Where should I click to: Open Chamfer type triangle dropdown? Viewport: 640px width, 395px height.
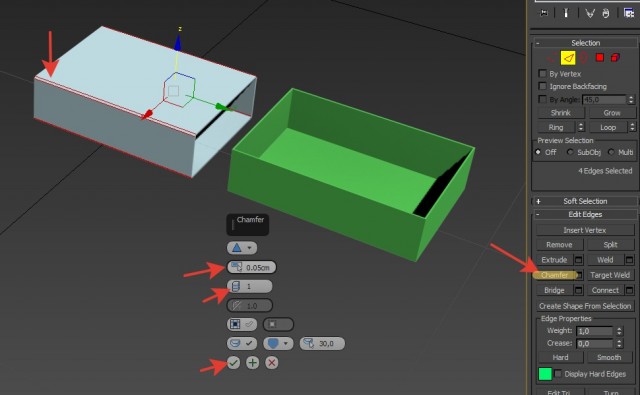point(242,248)
